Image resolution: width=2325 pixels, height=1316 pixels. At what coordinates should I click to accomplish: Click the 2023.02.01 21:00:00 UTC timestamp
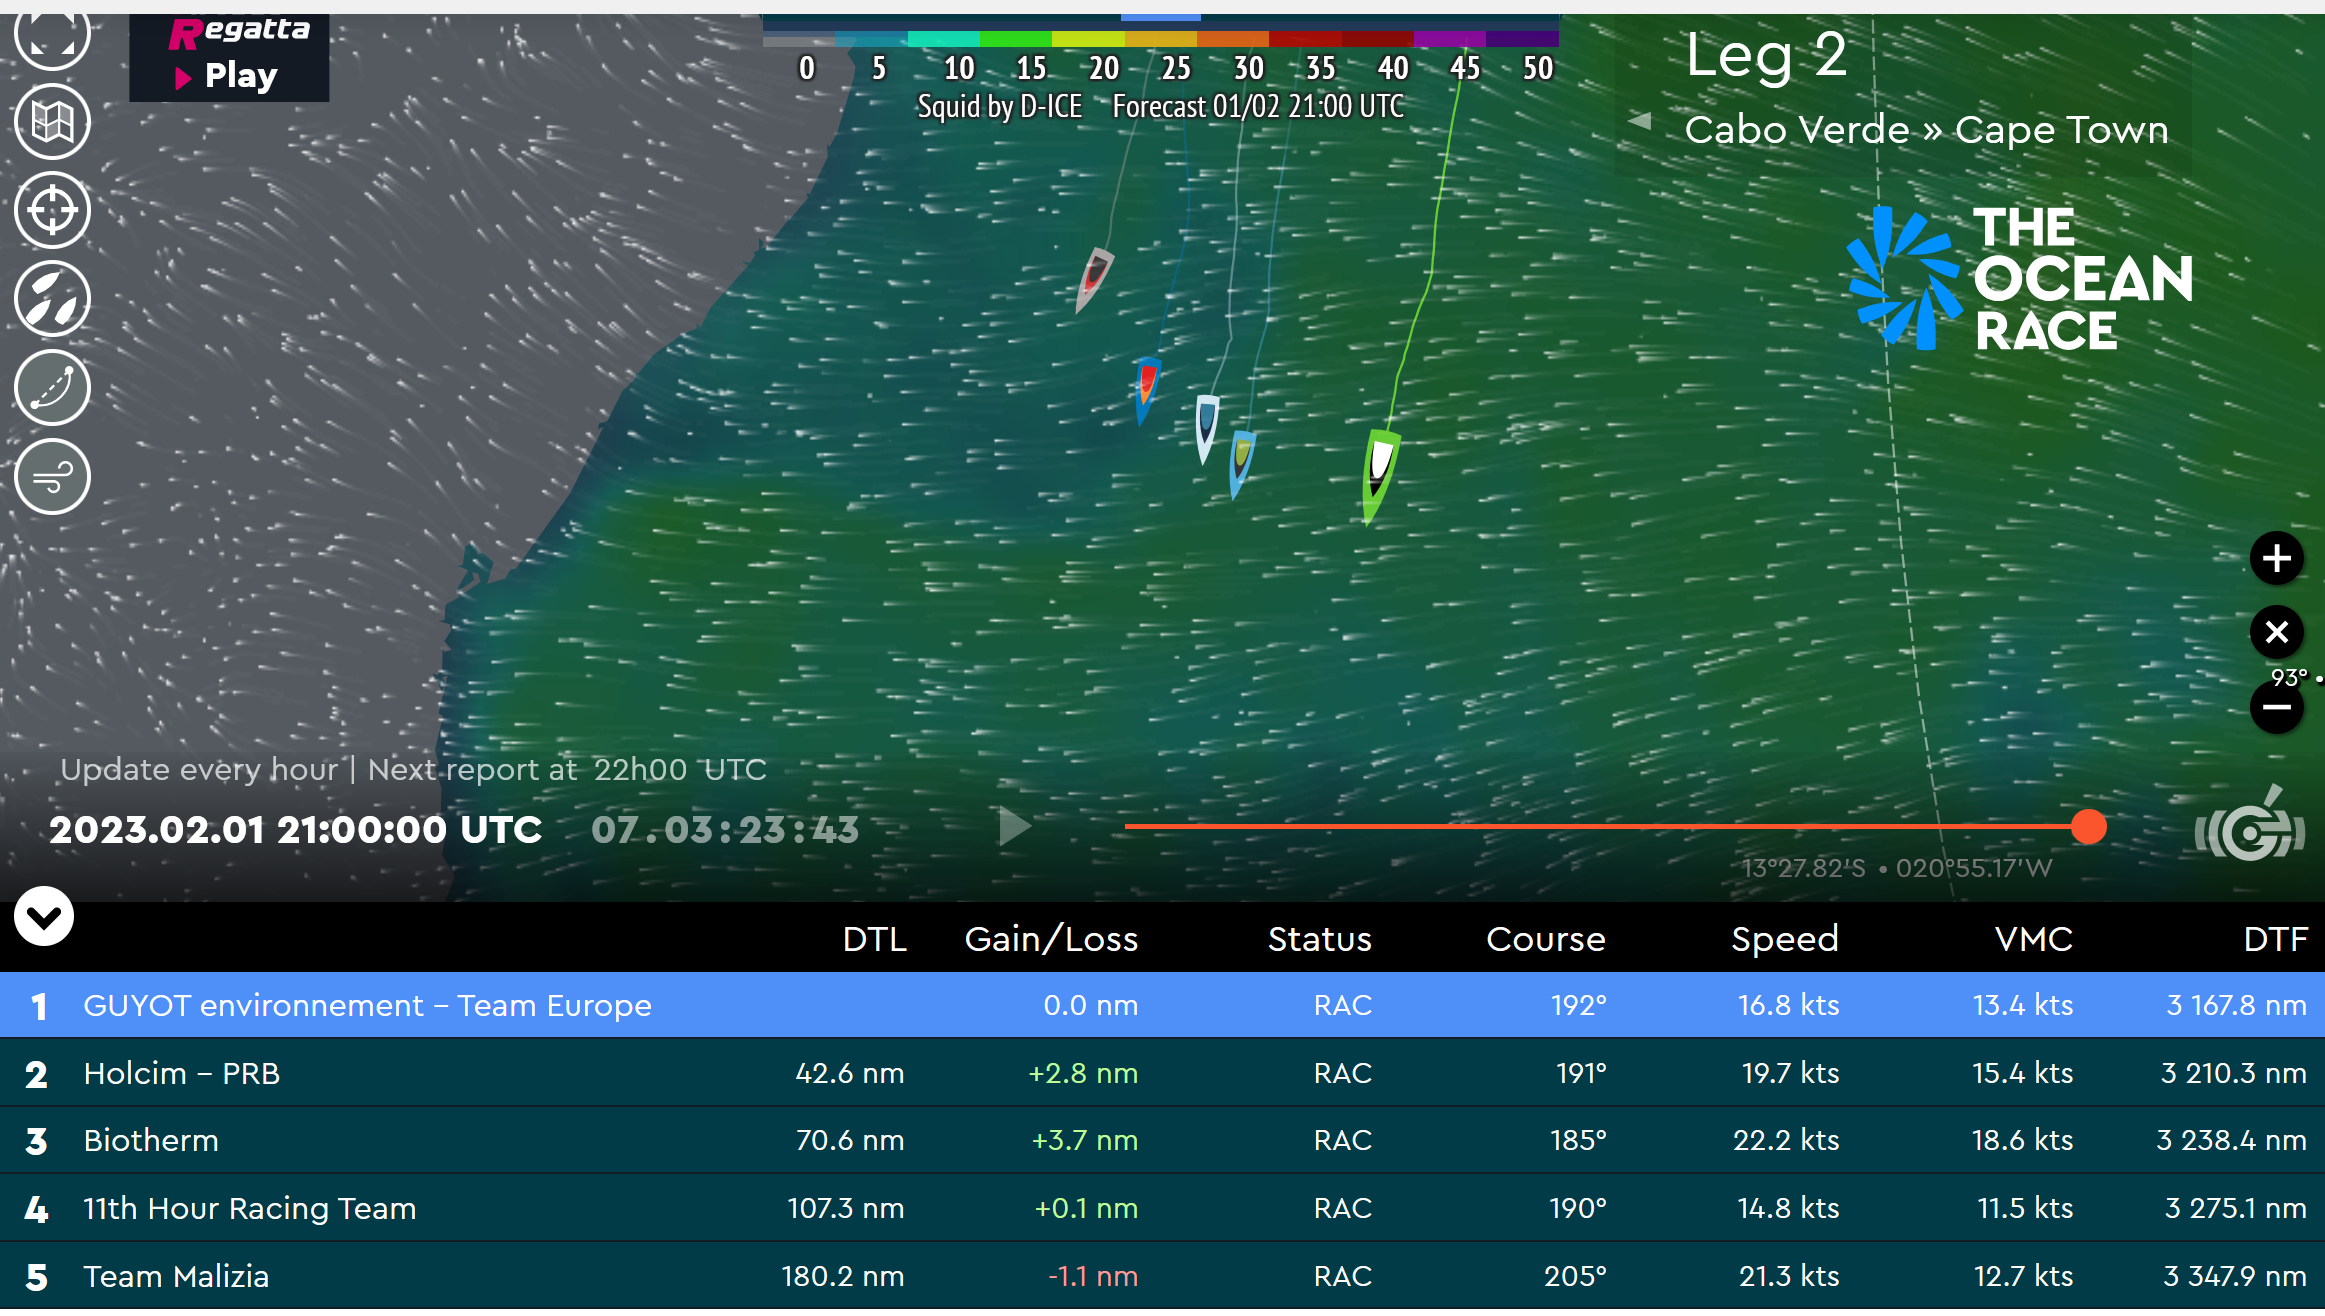[x=296, y=829]
